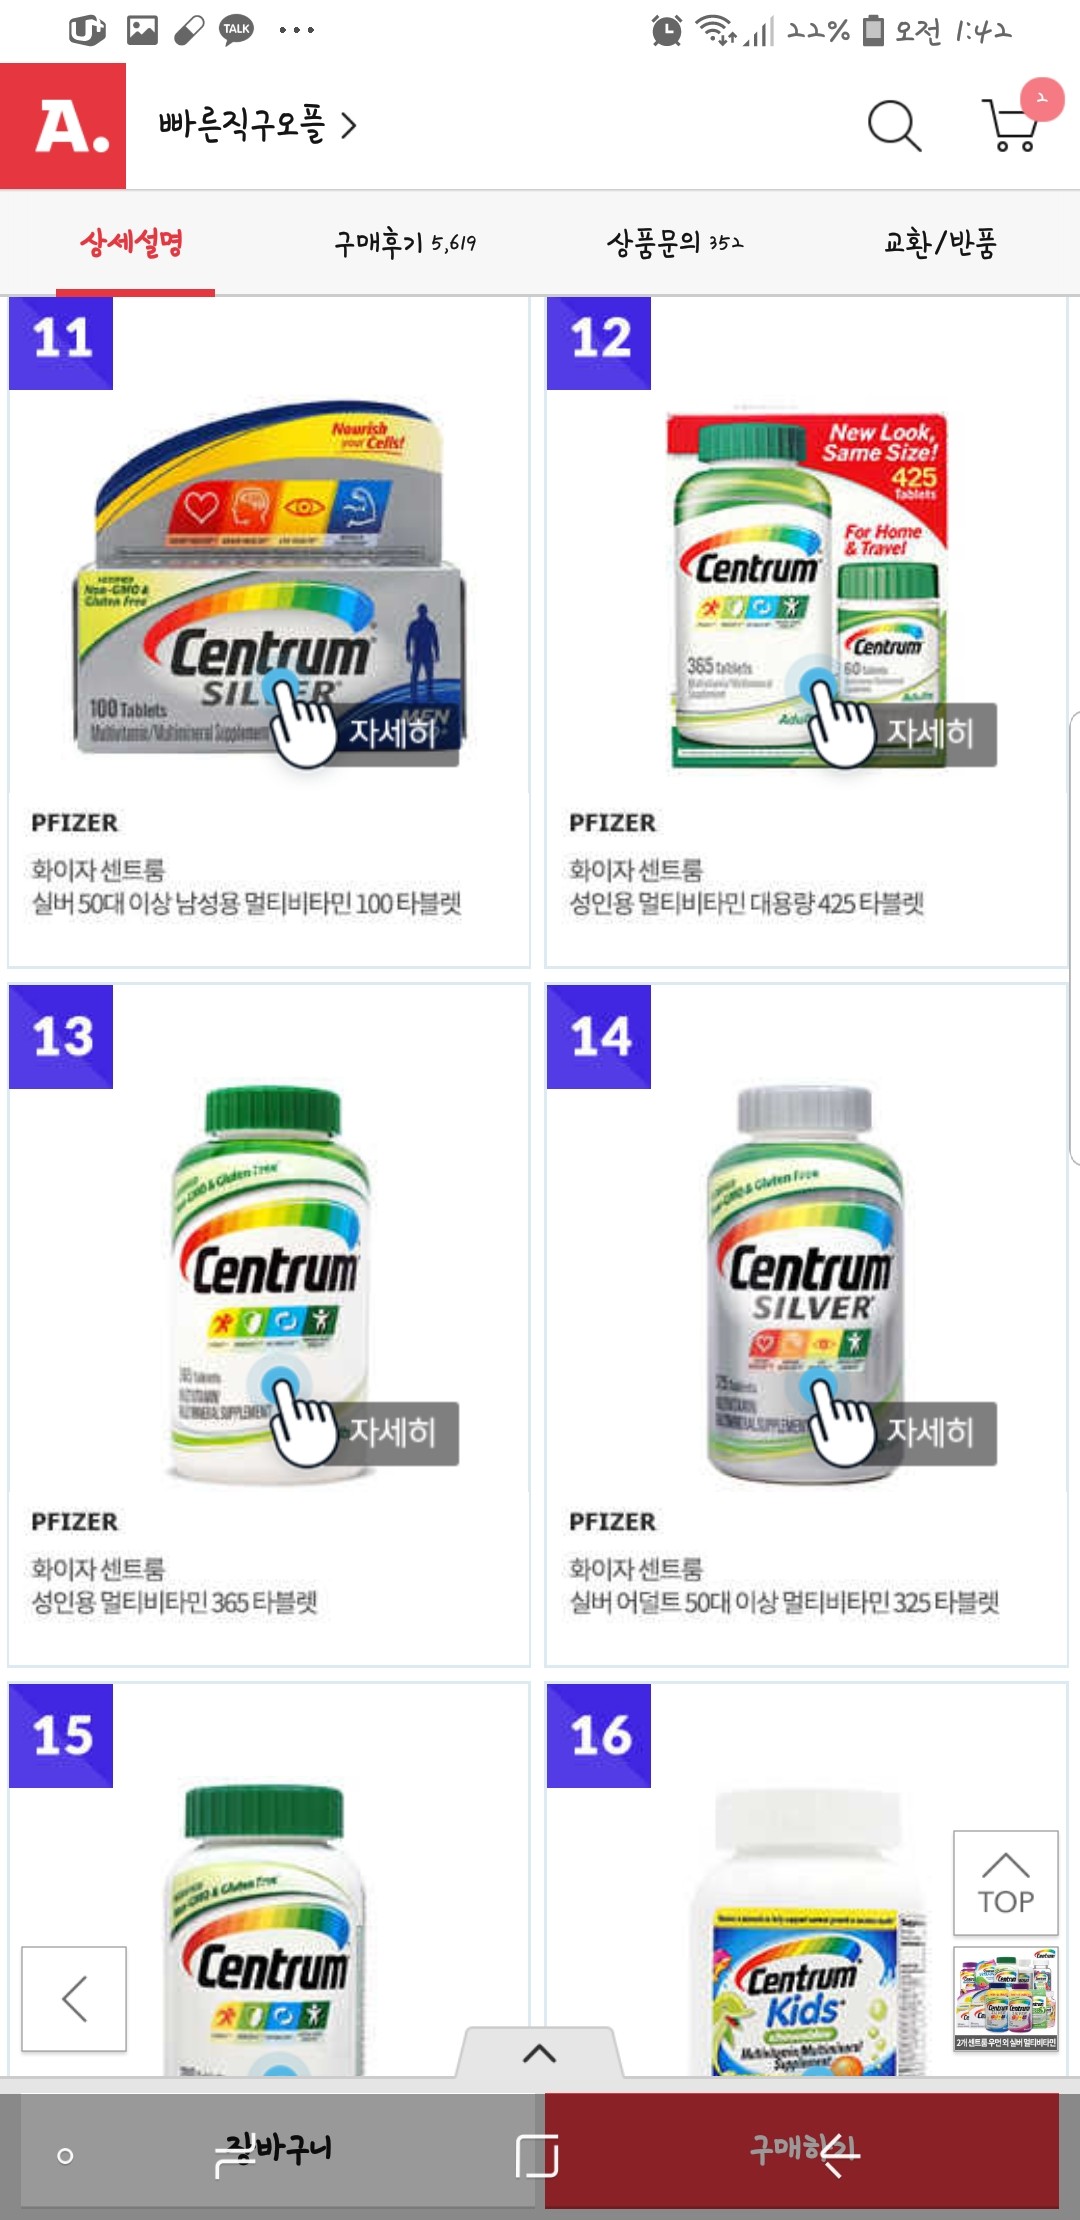Open KakaoTalk notification icon in status bar

[236, 30]
